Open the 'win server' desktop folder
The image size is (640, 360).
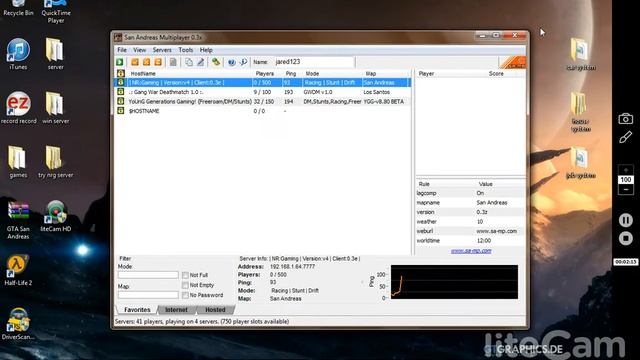(56, 108)
